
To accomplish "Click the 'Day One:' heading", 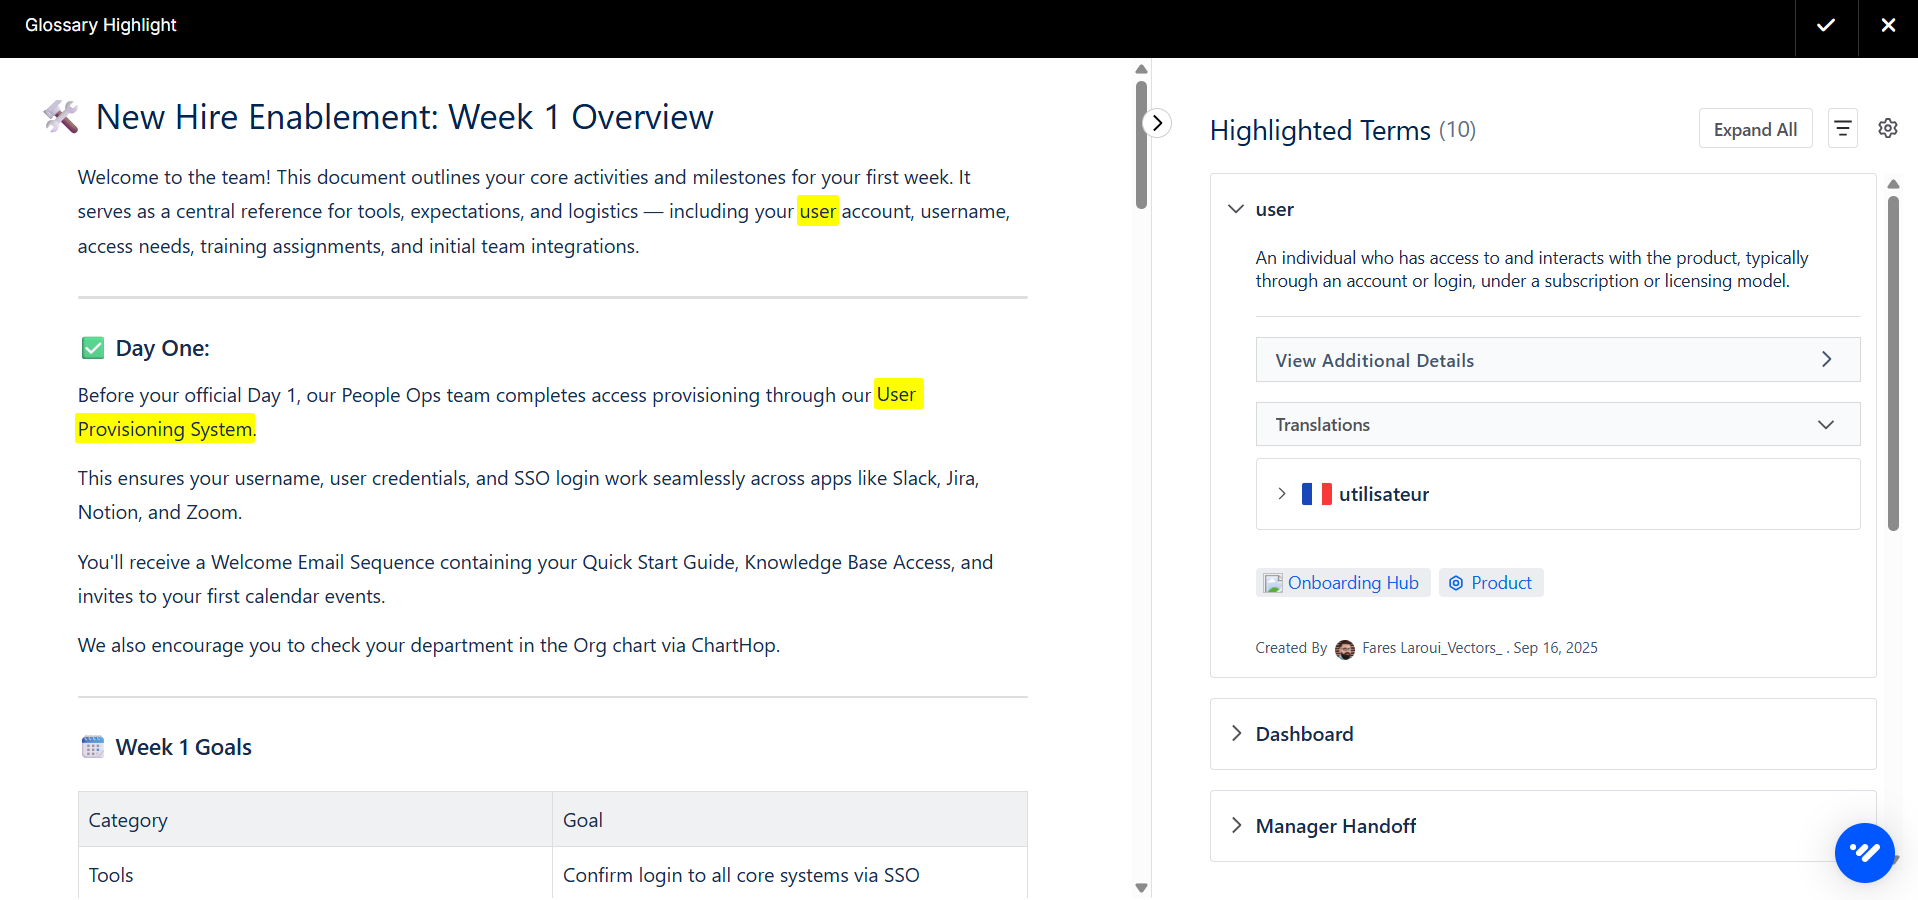I will [x=163, y=348].
